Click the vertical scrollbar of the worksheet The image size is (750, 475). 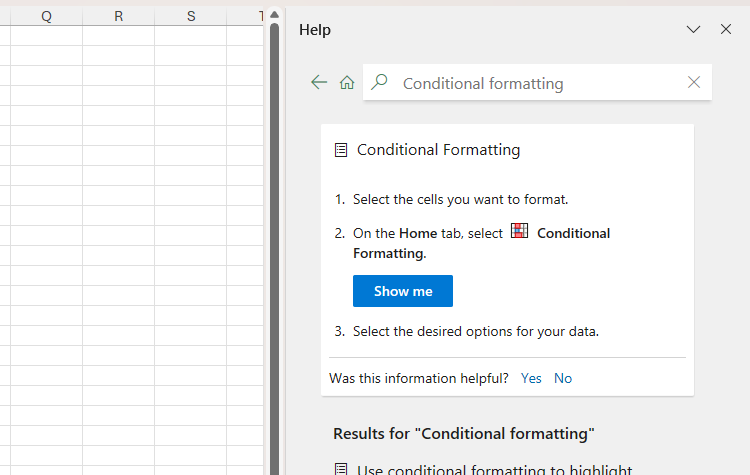pyautogui.click(x=274, y=250)
